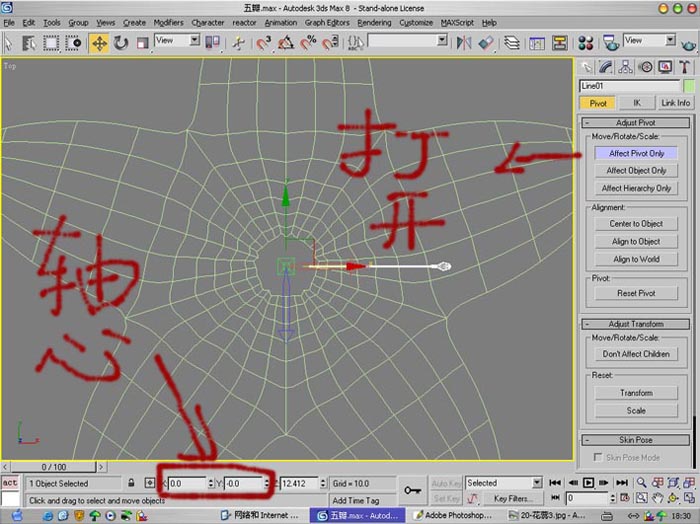The height and width of the screenshot is (524, 700).
Task: Open the Selected key filter dropdown
Action: [503, 482]
